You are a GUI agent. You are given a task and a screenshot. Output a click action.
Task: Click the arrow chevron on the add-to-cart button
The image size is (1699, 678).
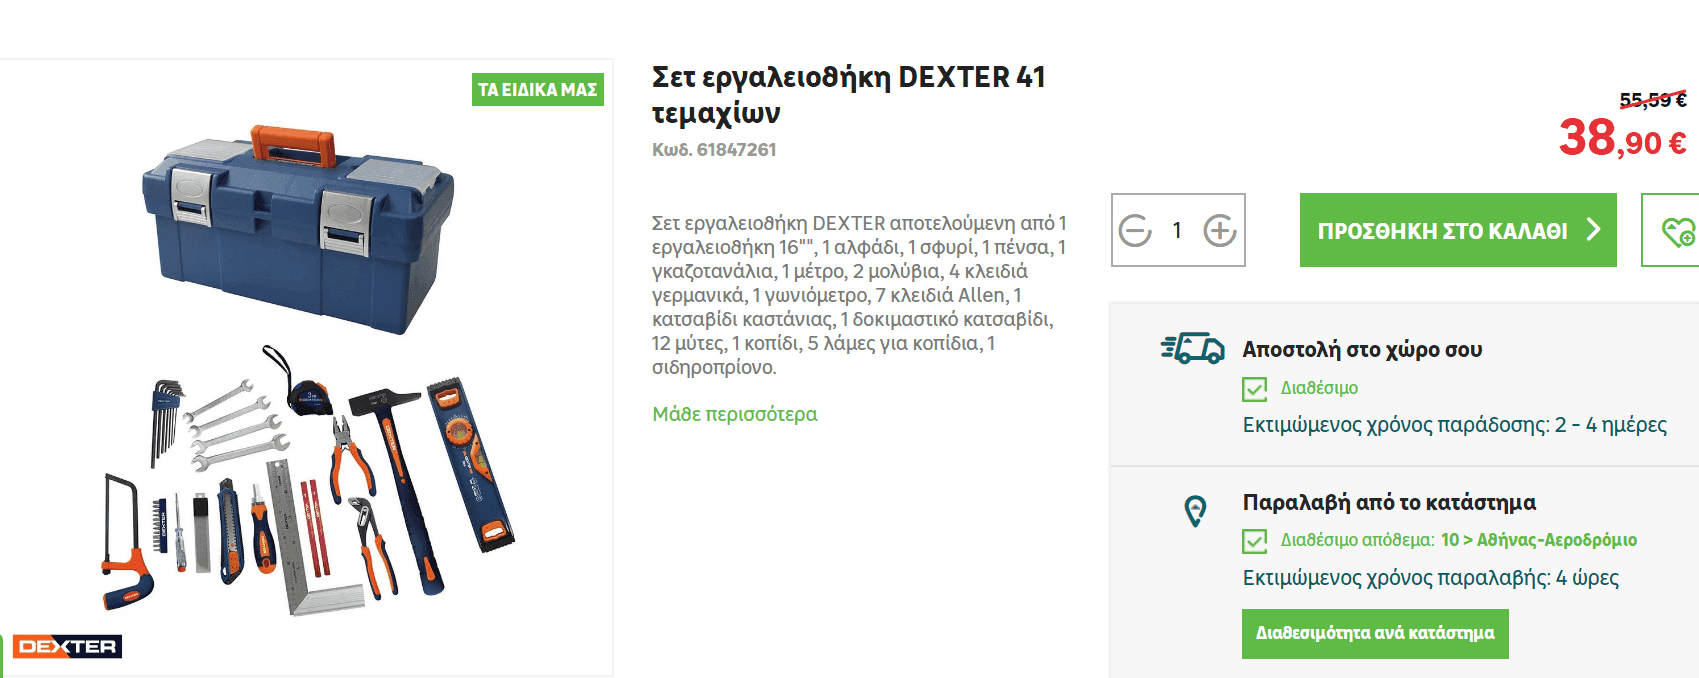coord(1593,230)
